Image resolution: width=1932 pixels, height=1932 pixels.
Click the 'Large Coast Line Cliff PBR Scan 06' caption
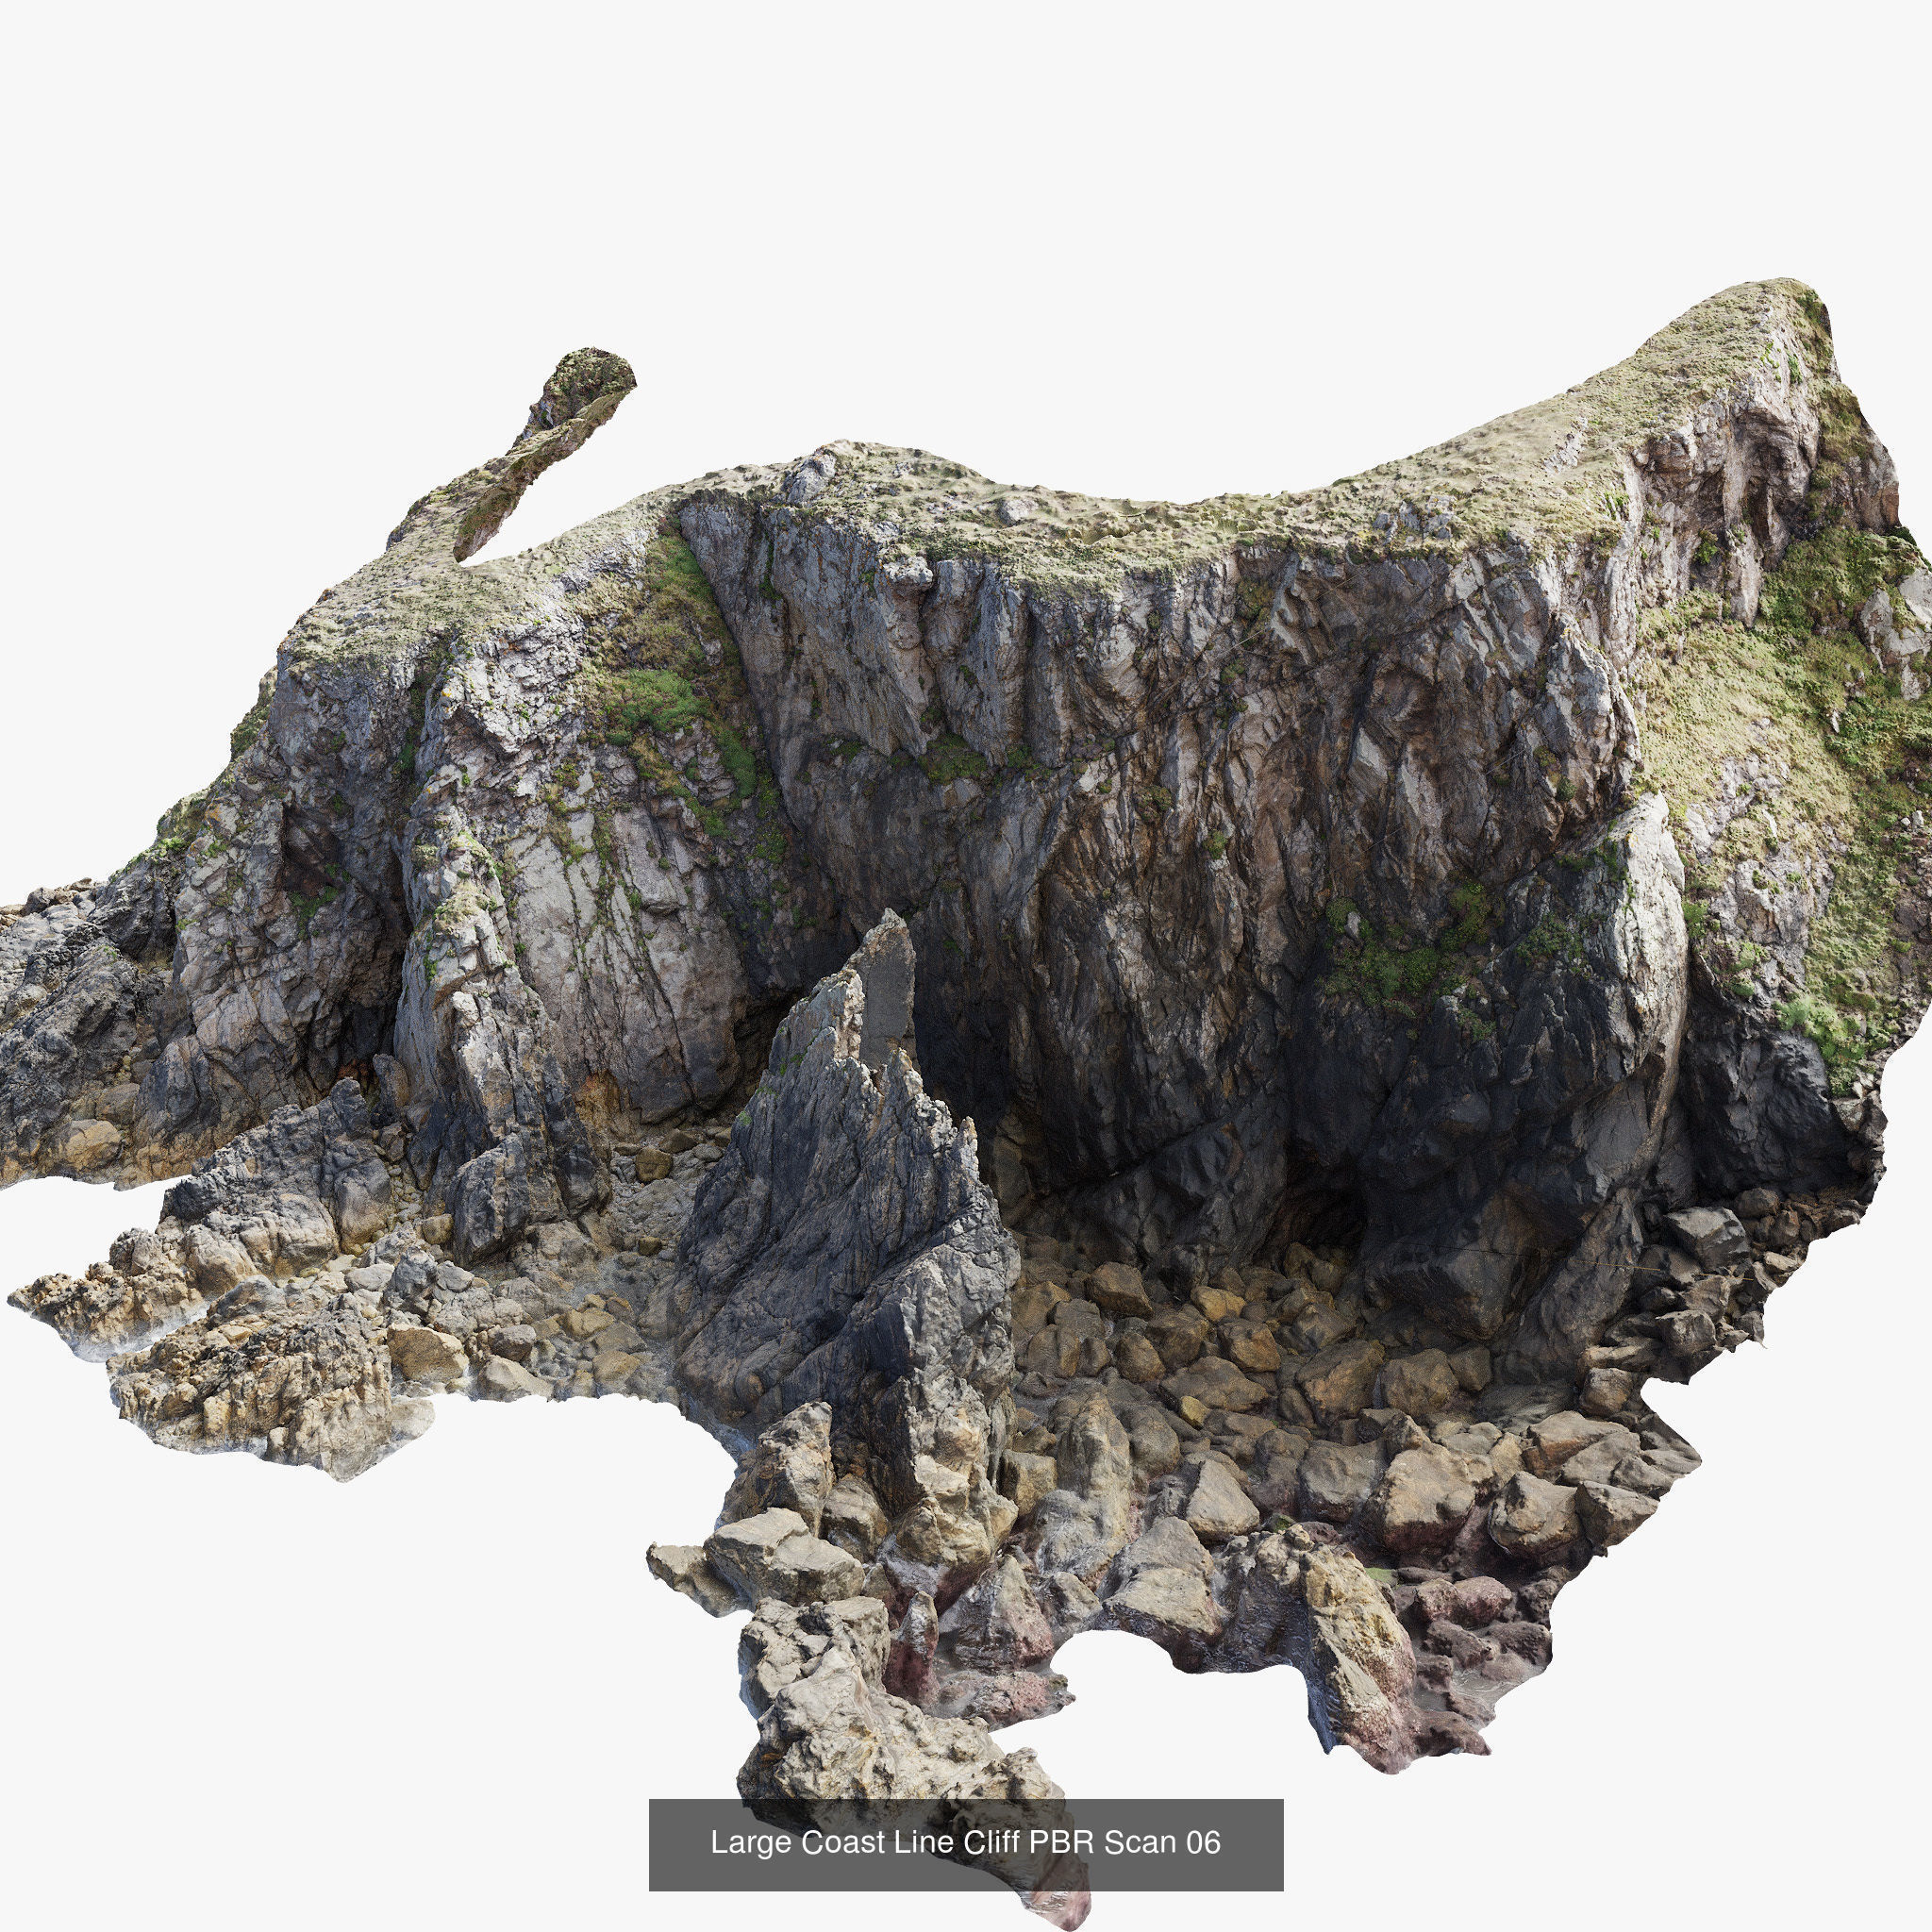965,1842
